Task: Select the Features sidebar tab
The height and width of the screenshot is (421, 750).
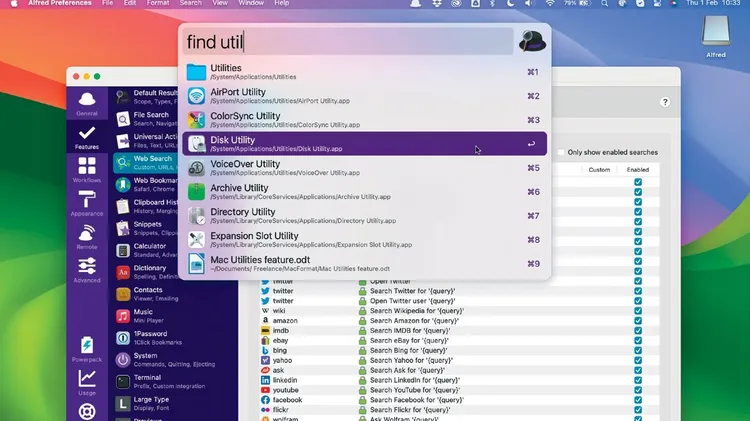Action: (87, 138)
